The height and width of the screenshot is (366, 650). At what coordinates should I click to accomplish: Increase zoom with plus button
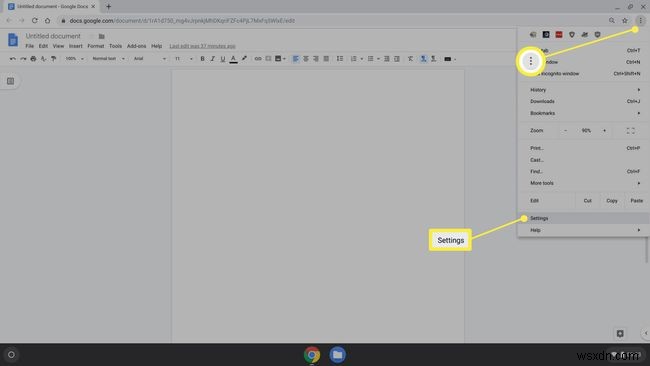pyautogui.click(x=604, y=131)
